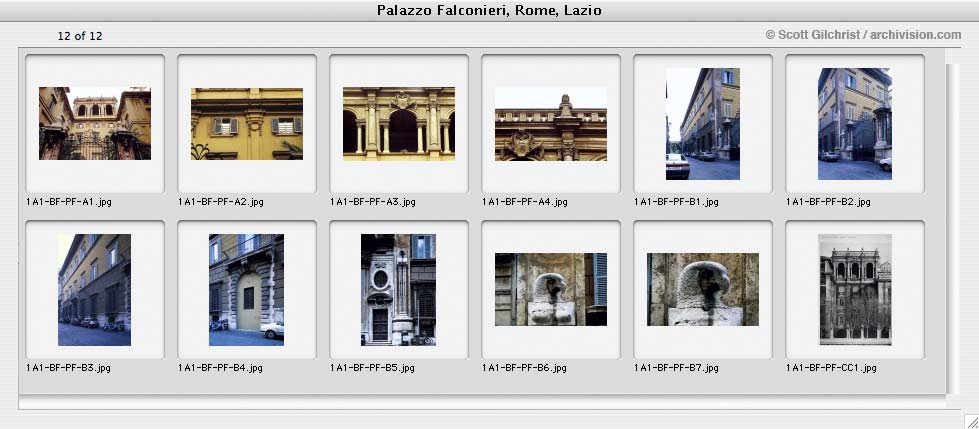This screenshot has height=429, width=979.
Task: Open the 1A1-BF-PF-A3.jpg loggia arches thumbnail
Action: [x=399, y=124]
